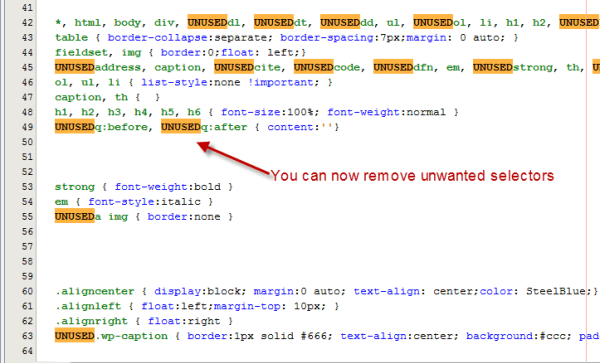Click UNUSED tag before q:before

point(74,127)
